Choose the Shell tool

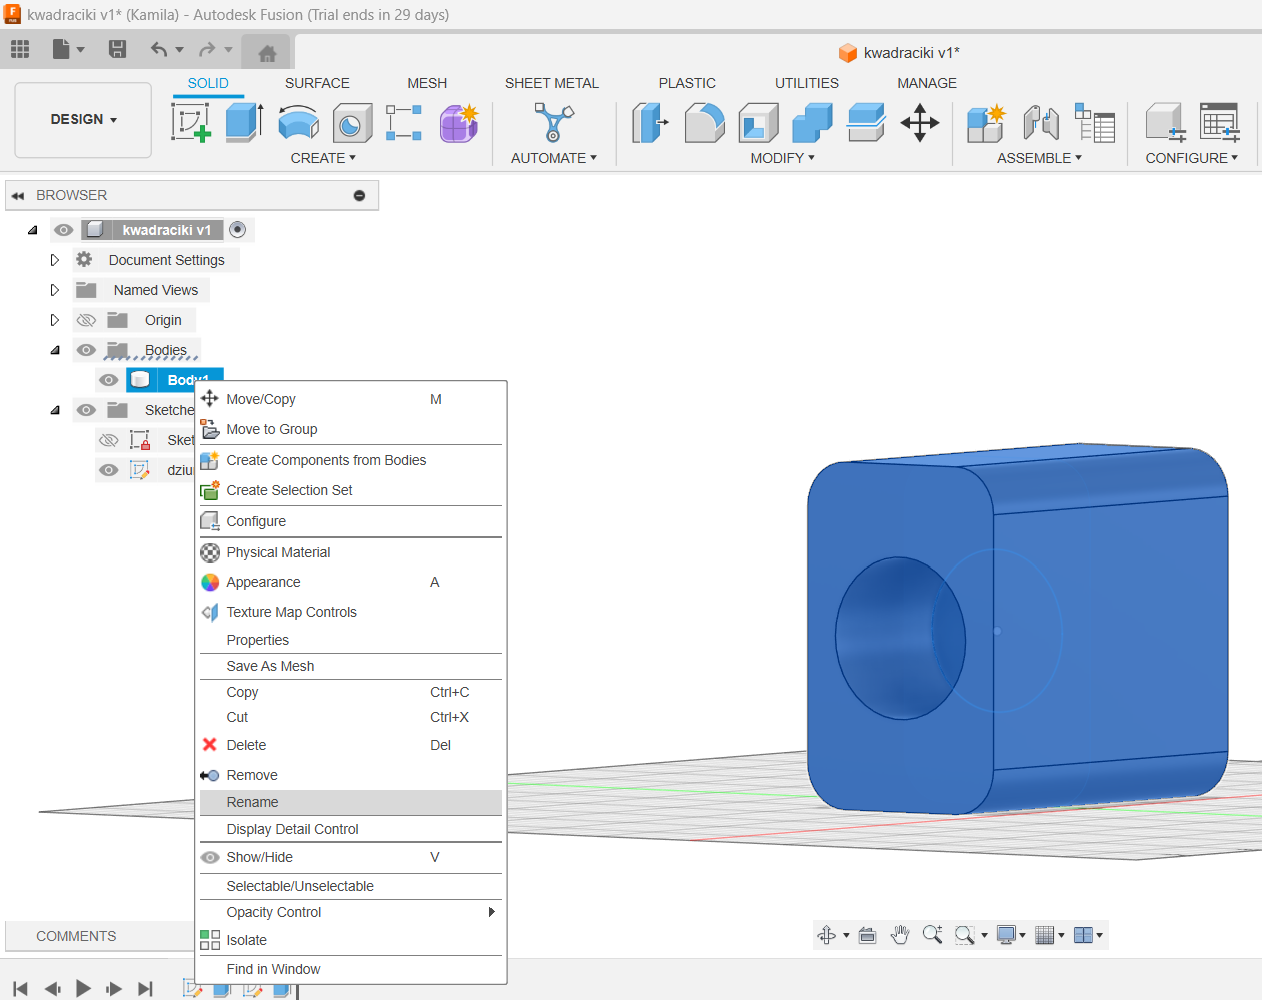(x=759, y=123)
